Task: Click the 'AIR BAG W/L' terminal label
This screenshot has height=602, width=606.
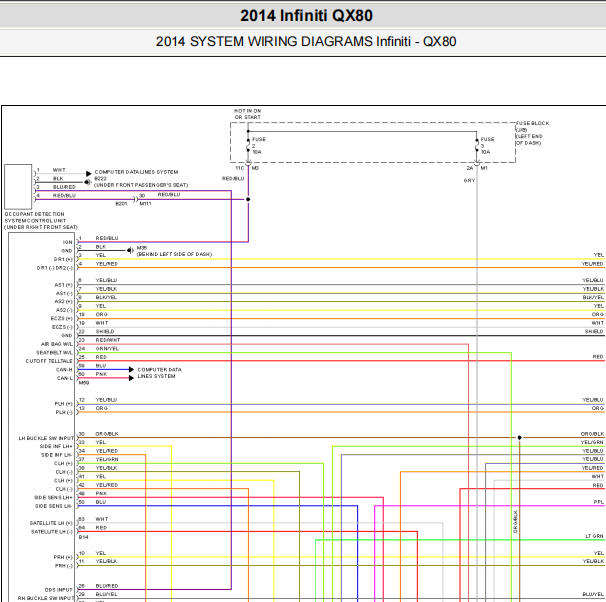Action: (x=57, y=344)
